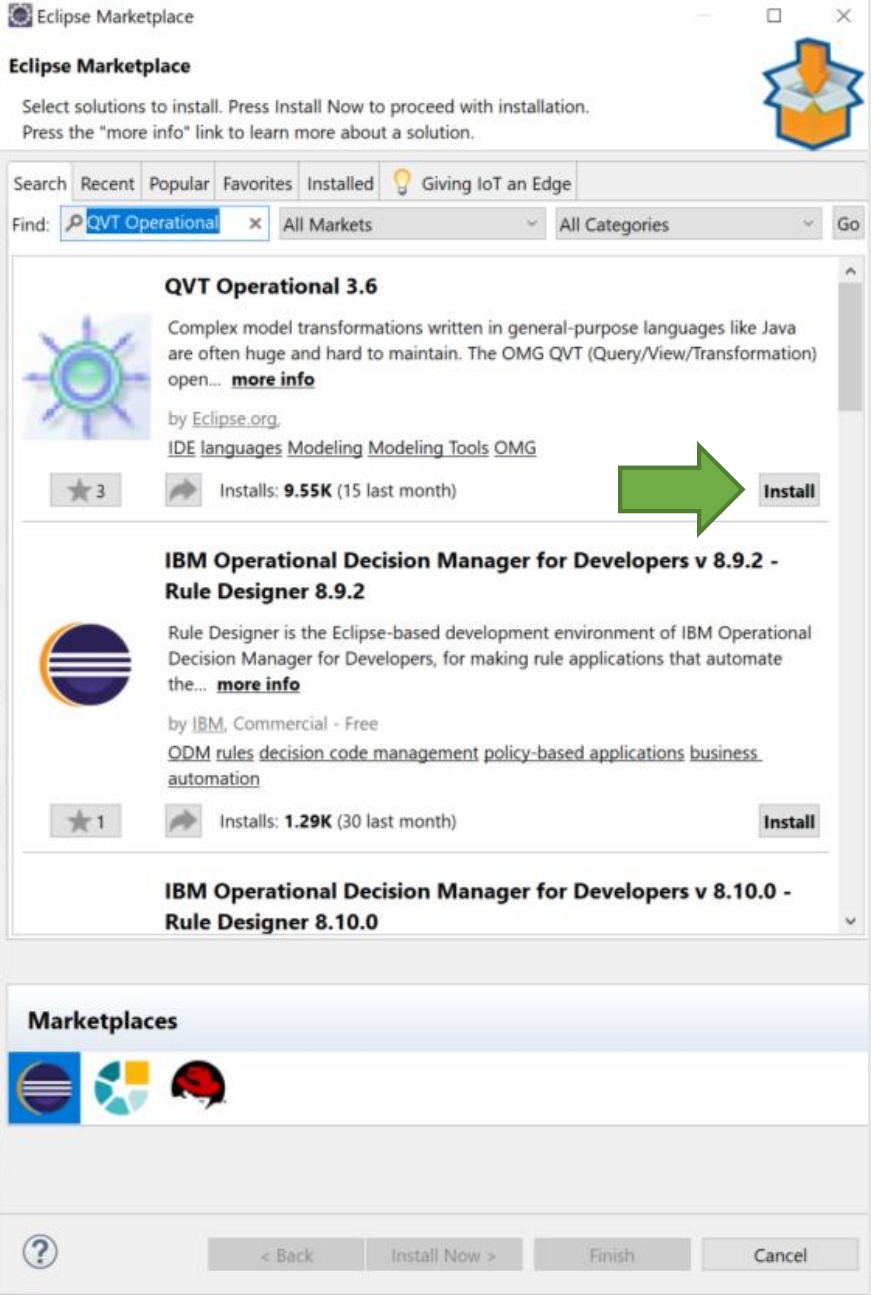This screenshot has width=871, height=1295.
Task: Open QVT Operational logo thumbnail
Action: coord(87,375)
